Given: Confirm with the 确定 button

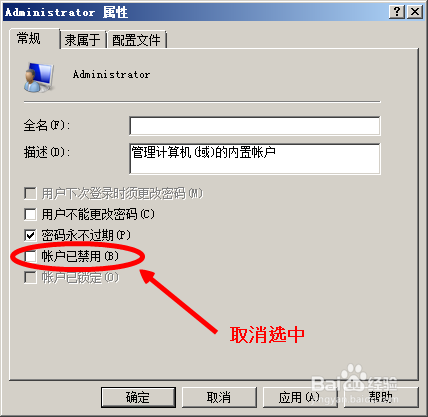Looking at the screenshot, I should click(138, 397).
